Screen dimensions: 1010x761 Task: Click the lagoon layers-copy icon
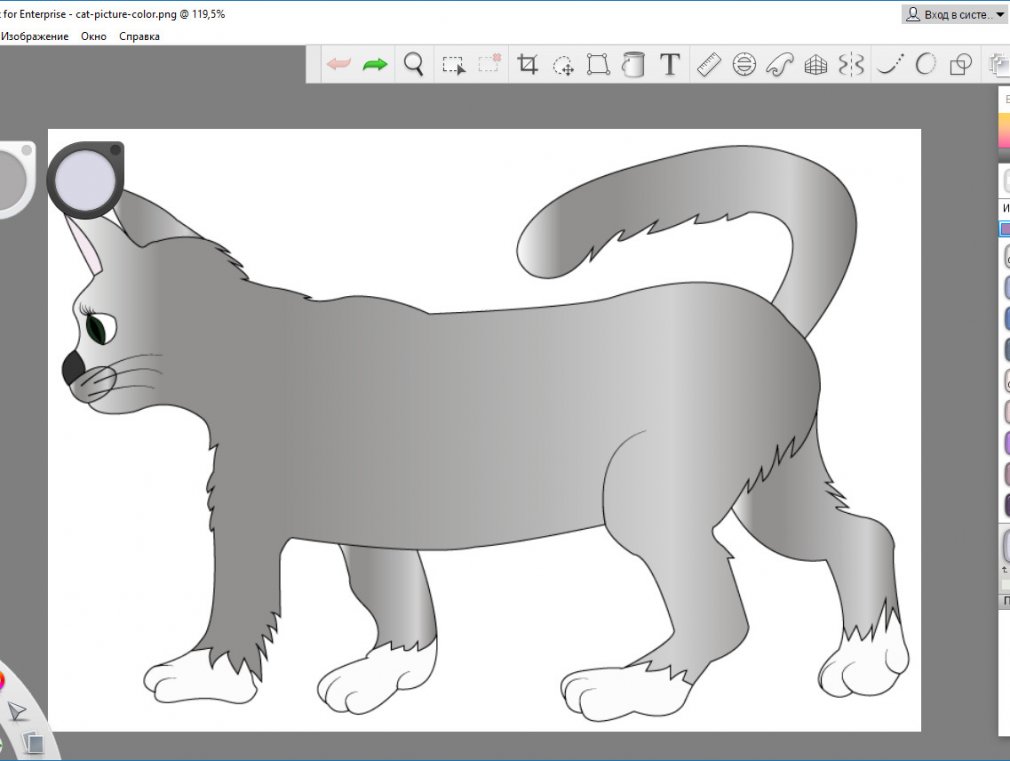tap(33, 742)
